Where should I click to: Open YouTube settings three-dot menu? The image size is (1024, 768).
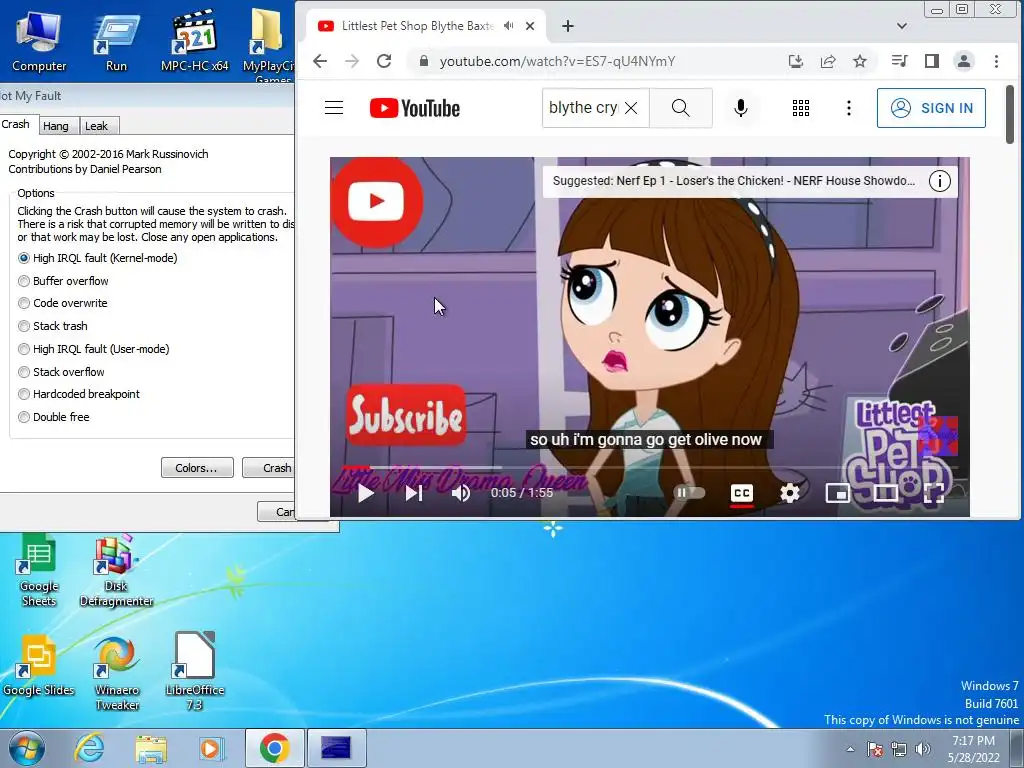coord(848,108)
